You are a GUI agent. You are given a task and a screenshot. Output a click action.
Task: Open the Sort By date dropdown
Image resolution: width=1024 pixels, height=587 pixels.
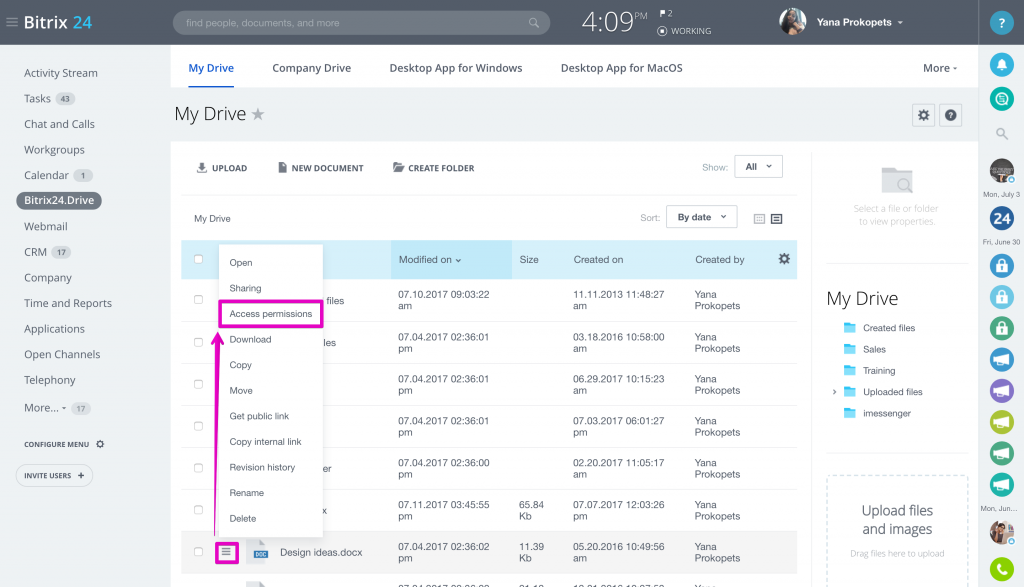tap(701, 217)
